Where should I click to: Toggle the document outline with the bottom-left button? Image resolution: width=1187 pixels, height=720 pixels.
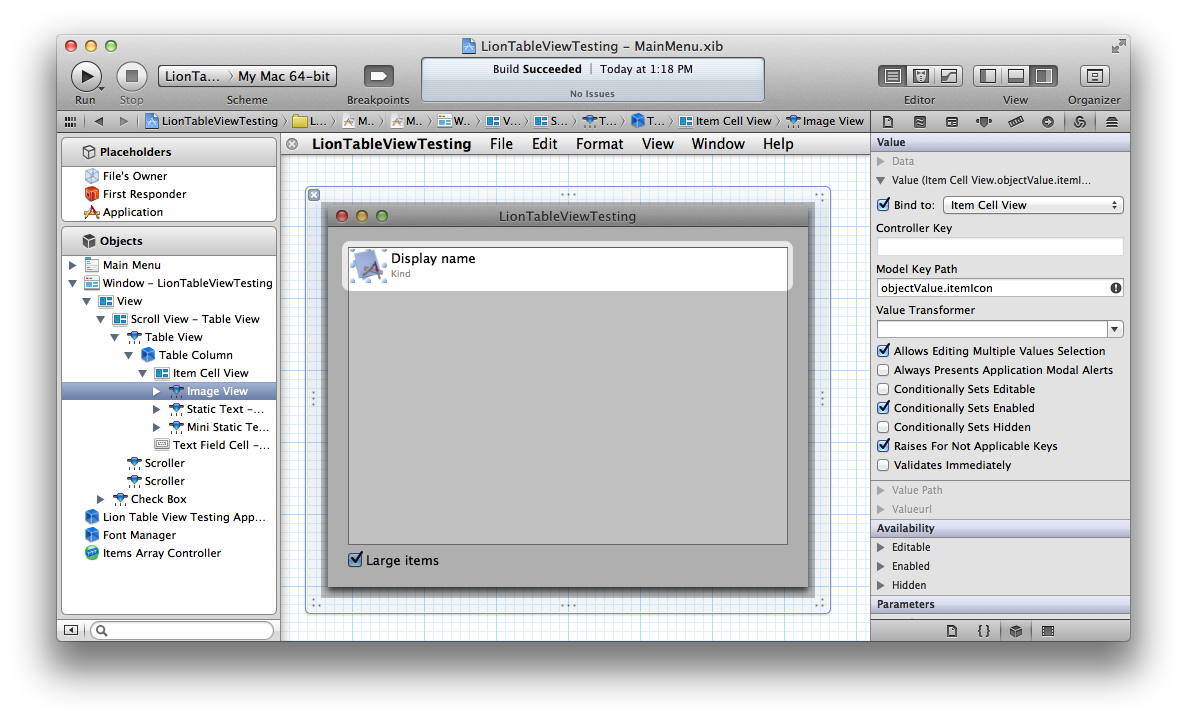70,630
